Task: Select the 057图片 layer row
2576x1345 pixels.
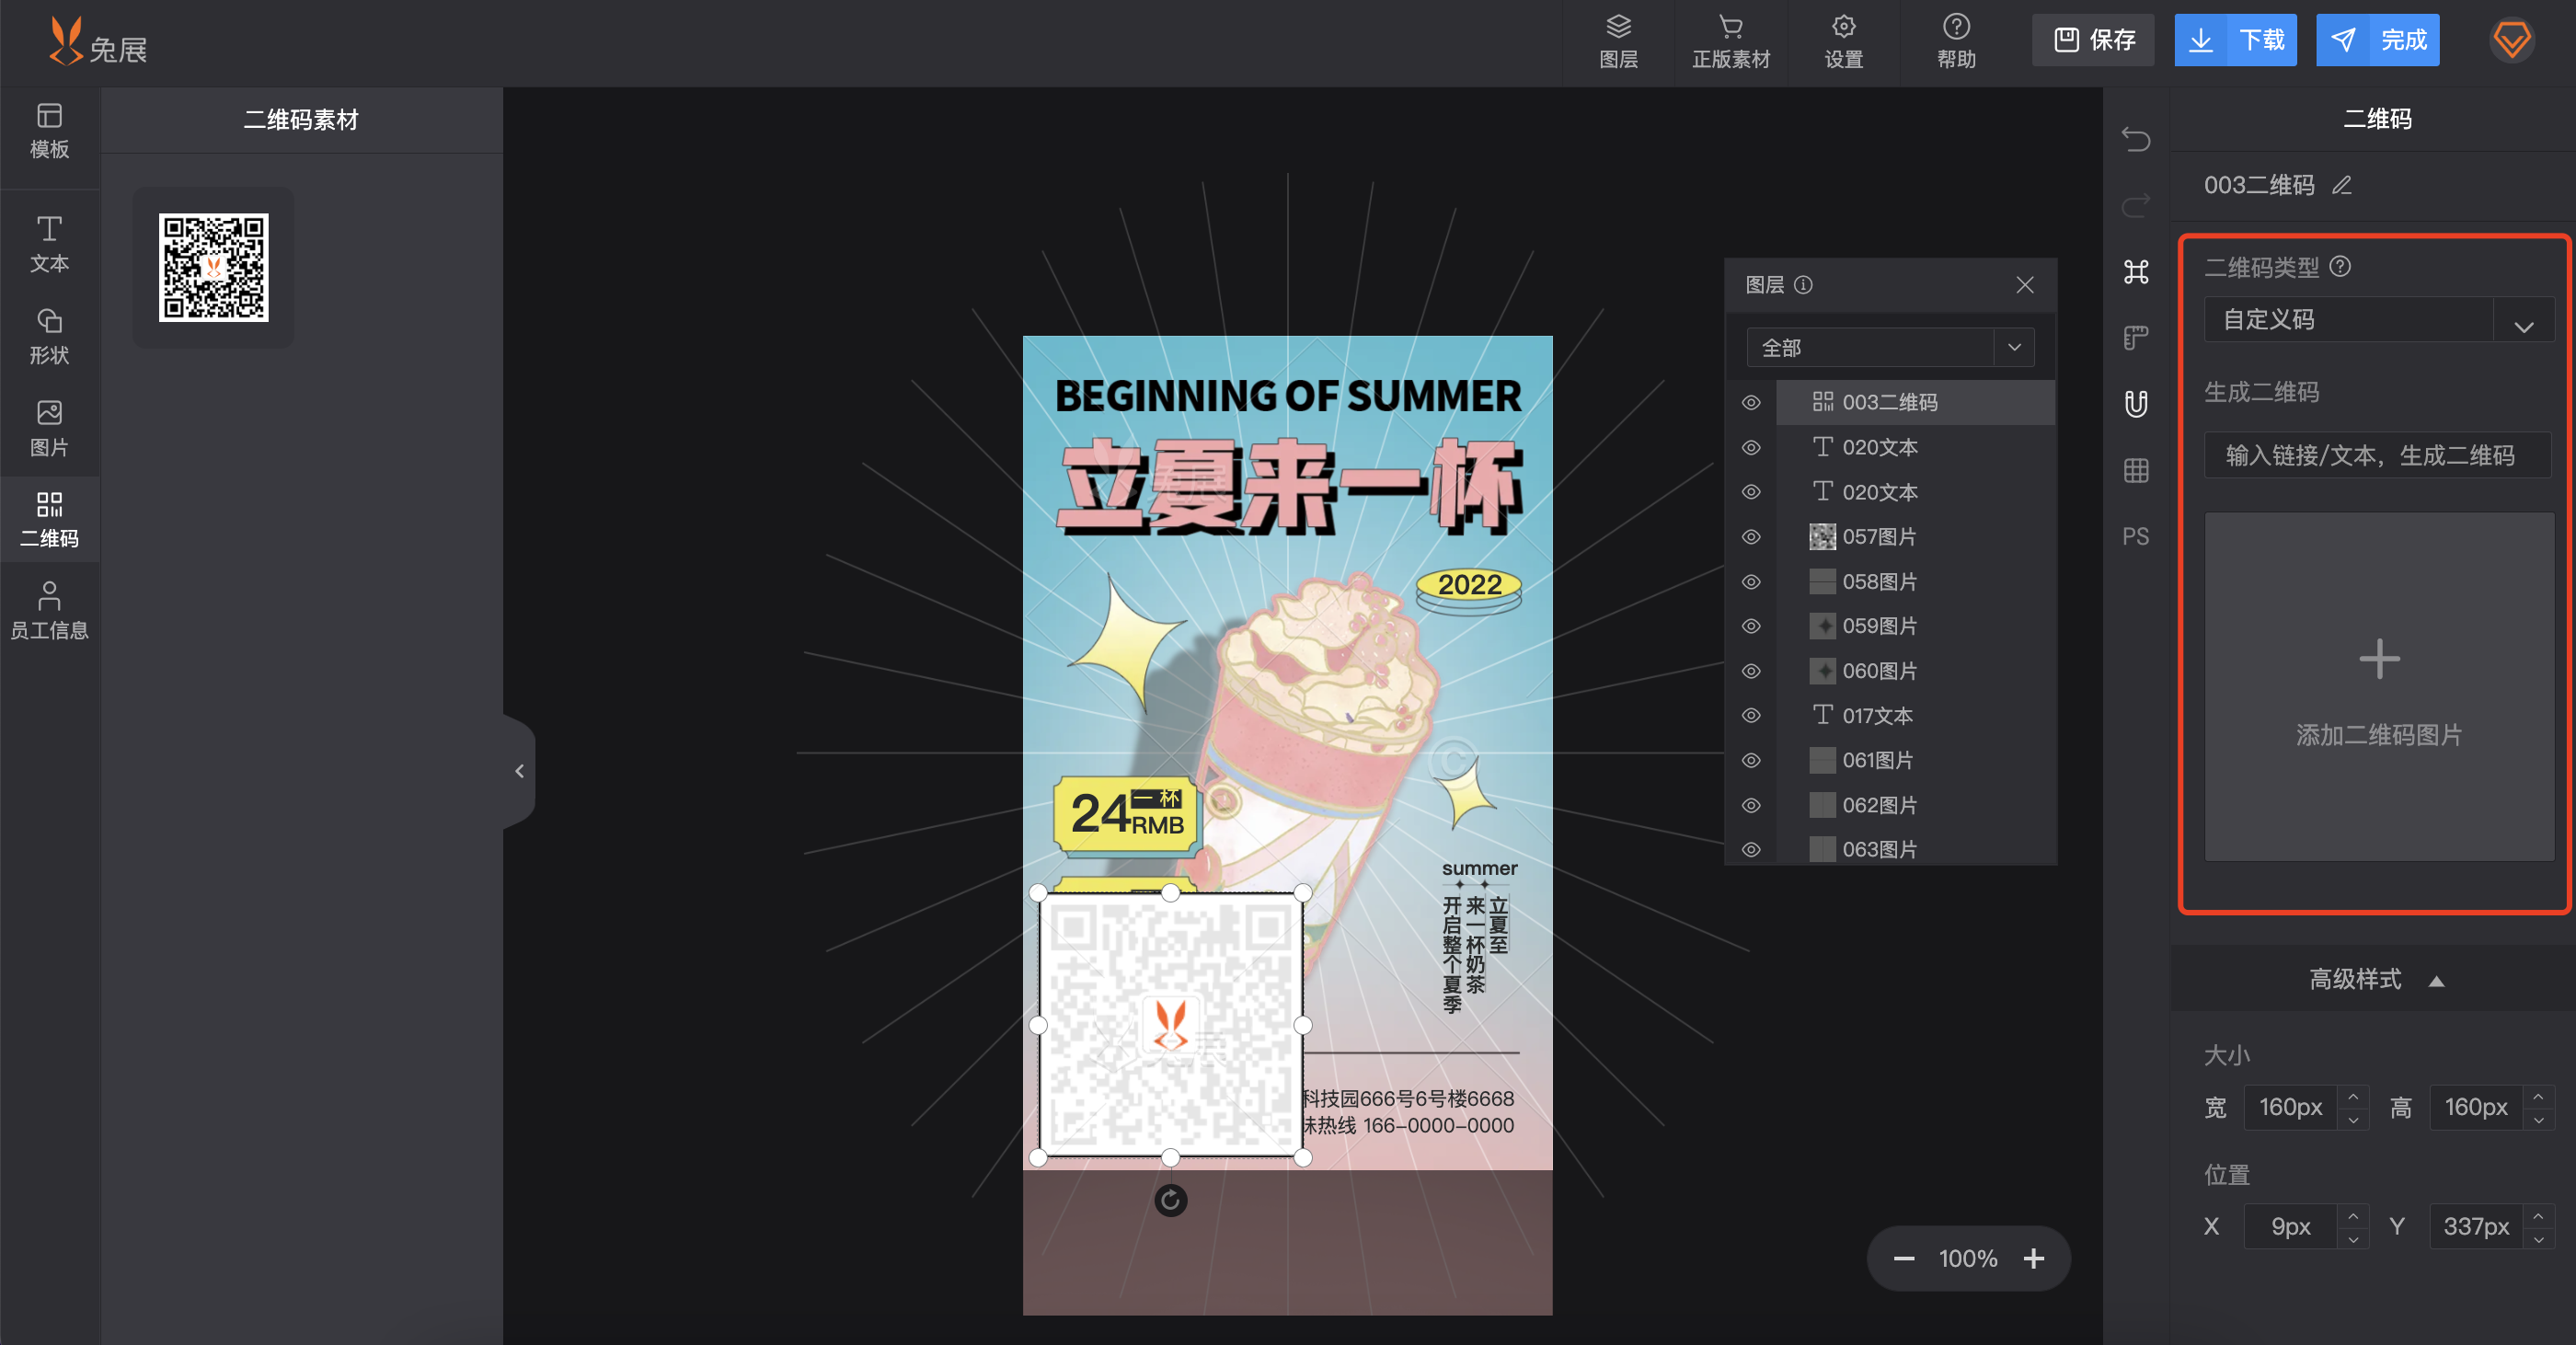Action: point(1915,537)
